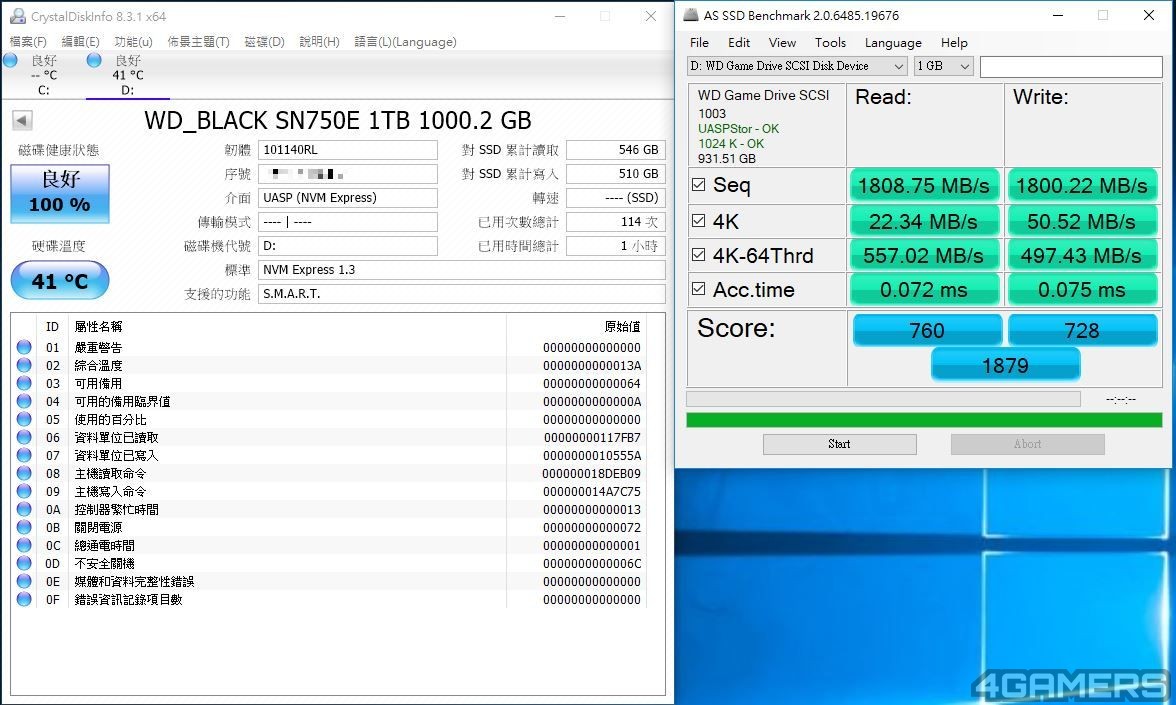Click the CrystalDiskInfo title bar app icon
The height and width of the screenshot is (705, 1176).
[18, 16]
